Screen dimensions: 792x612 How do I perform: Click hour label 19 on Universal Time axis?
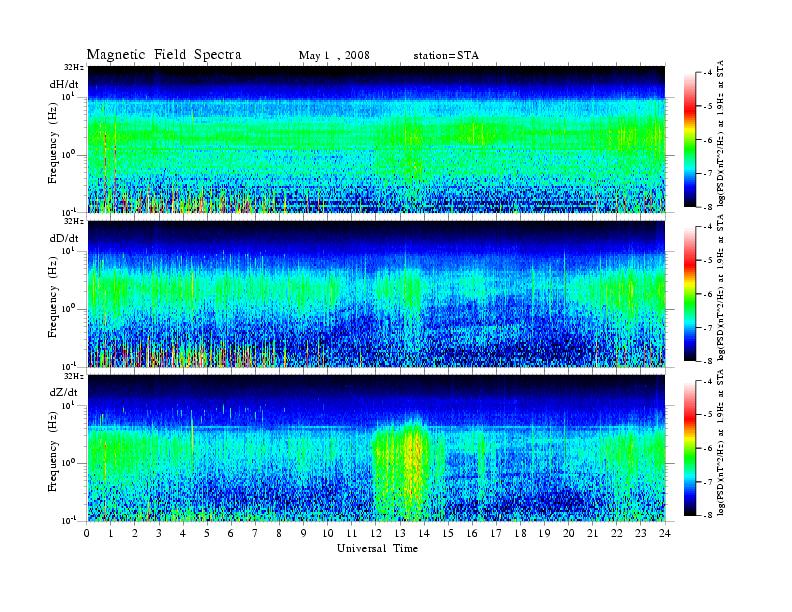coord(544,533)
